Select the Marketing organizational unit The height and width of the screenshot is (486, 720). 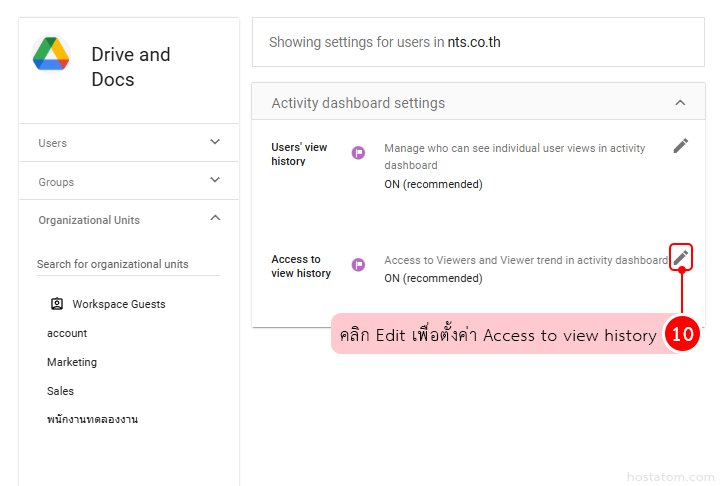click(72, 362)
